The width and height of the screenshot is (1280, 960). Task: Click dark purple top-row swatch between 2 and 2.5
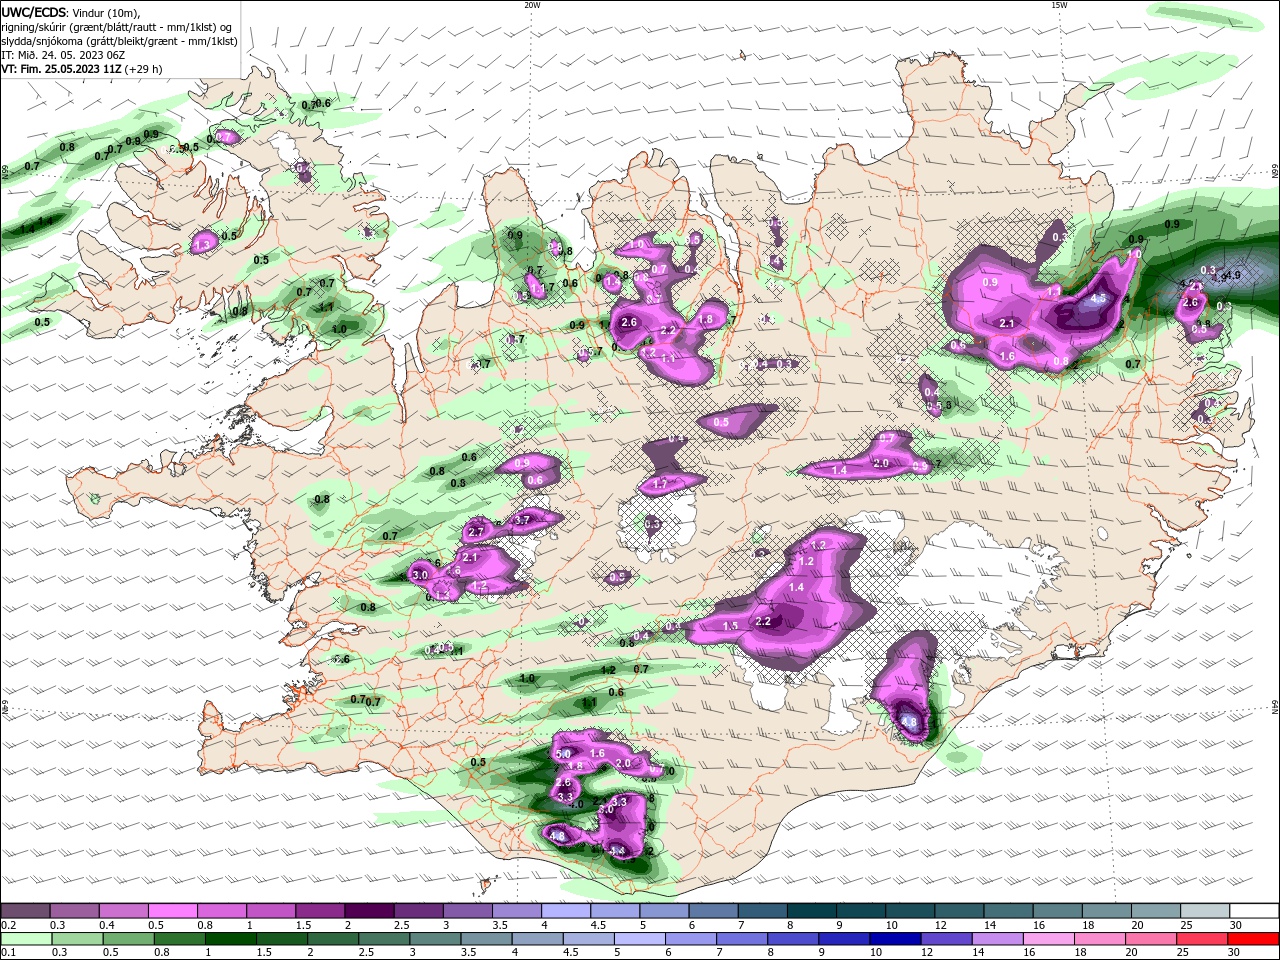(369, 911)
